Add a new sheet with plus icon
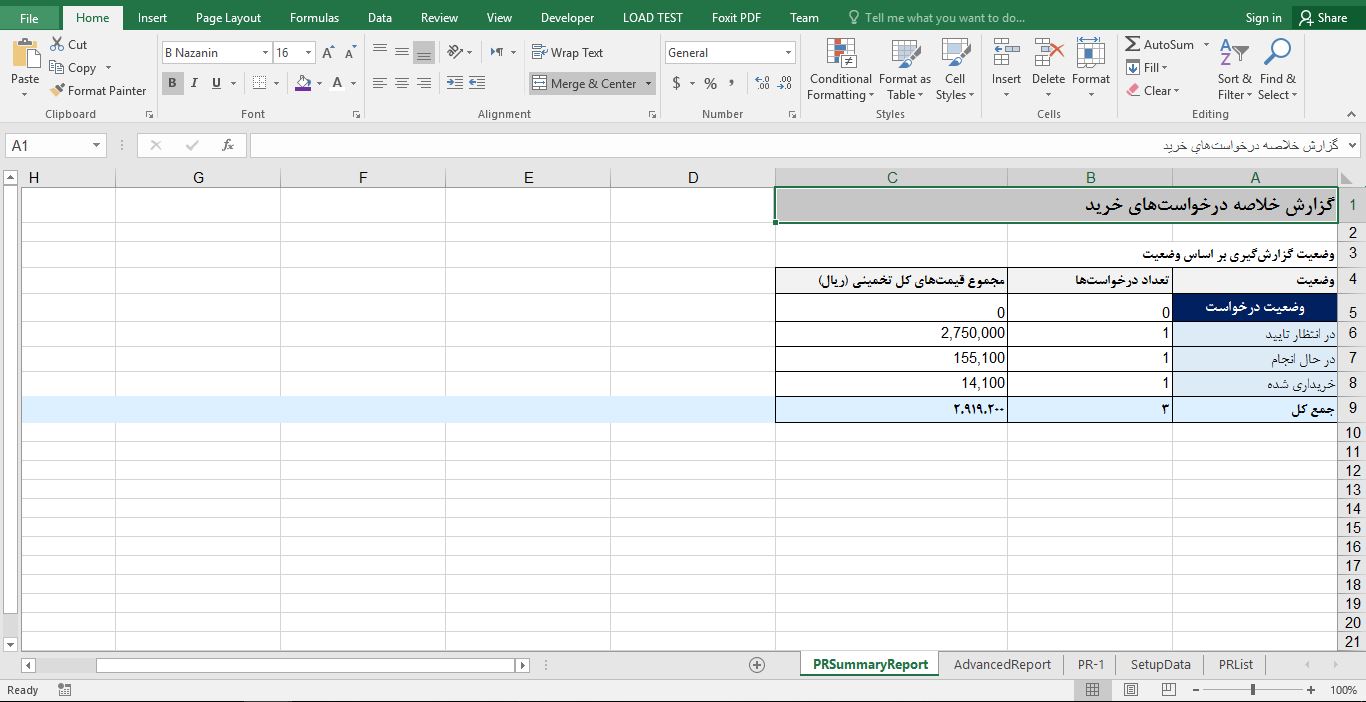1366x702 pixels. (757, 665)
